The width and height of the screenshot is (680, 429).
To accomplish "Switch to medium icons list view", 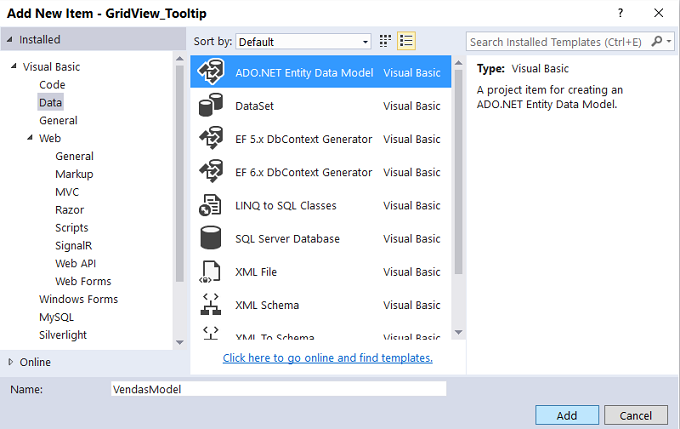I will [x=406, y=41].
